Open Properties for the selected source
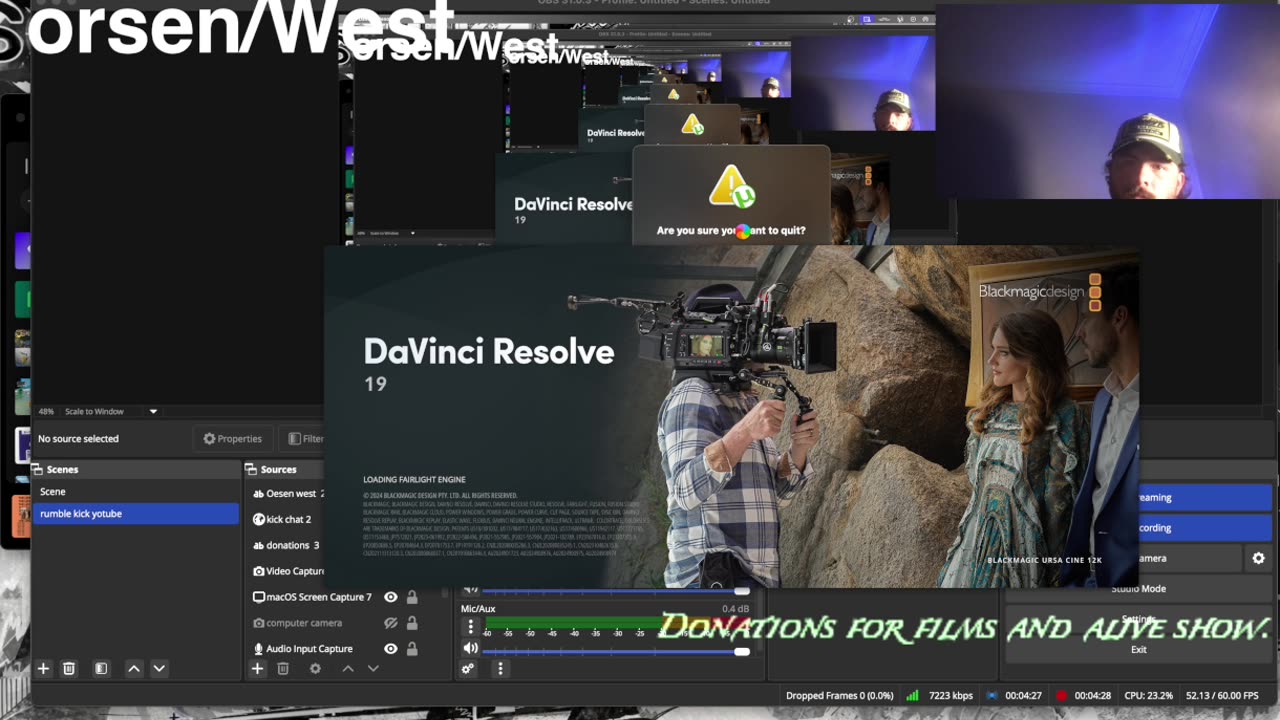Image resolution: width=1280 pixels, height=720 pixels. click(232, 438)
